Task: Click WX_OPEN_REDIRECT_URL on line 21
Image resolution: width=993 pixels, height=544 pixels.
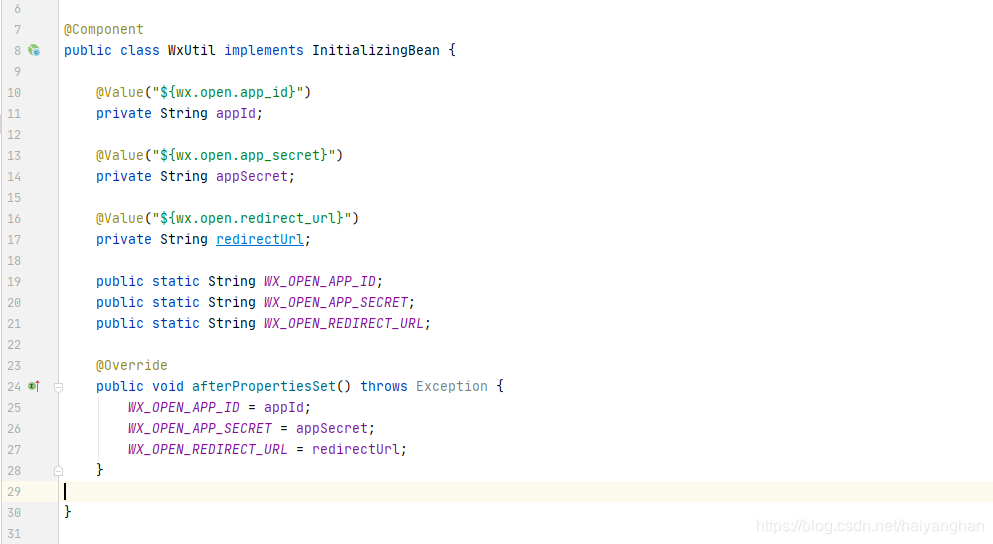Action: click(344, 323)
